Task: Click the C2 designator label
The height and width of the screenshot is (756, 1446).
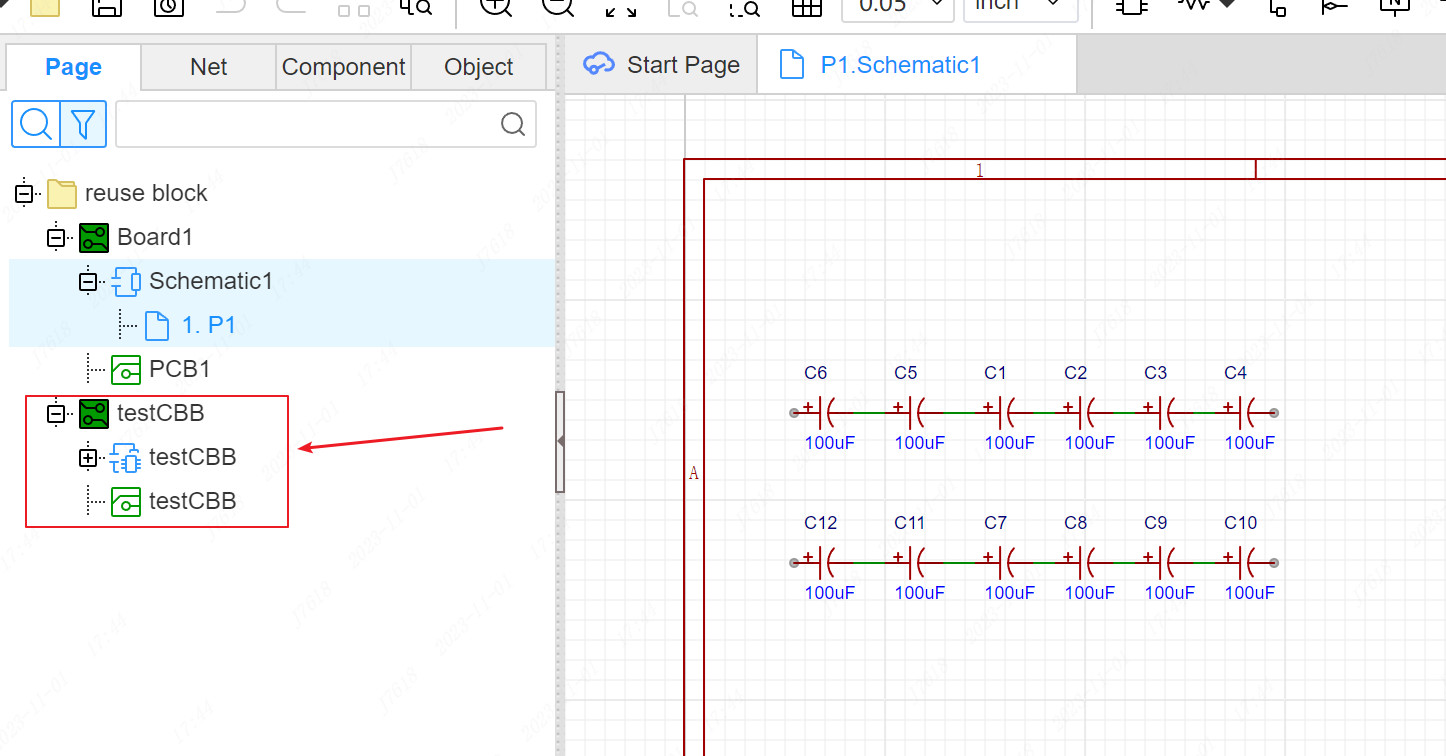Action: pyautogui.click(x=1076, y=373)
